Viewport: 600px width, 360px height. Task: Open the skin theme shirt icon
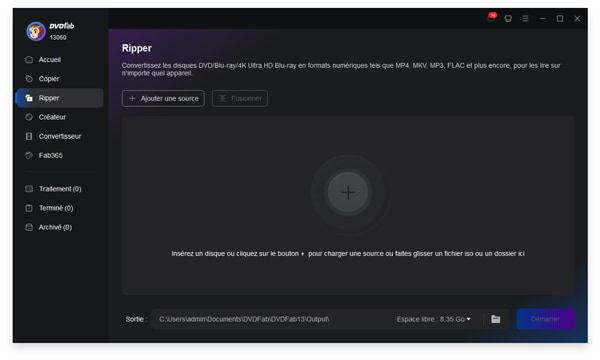click(508, 18)
